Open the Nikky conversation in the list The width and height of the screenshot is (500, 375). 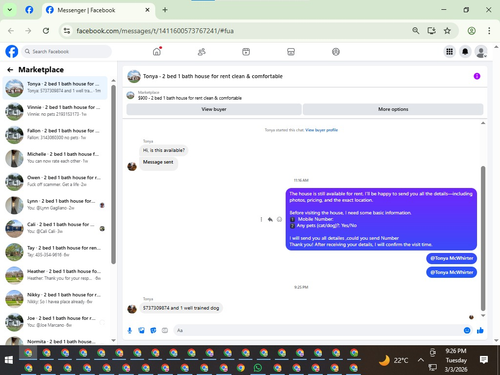[55, 299]
